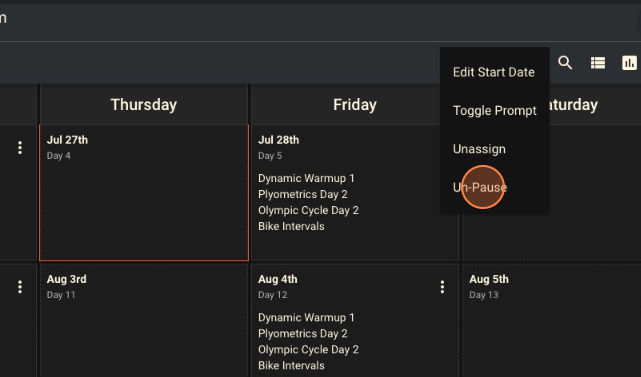Open the search magnifier icon
641x377 pixels.
[565, 63]
